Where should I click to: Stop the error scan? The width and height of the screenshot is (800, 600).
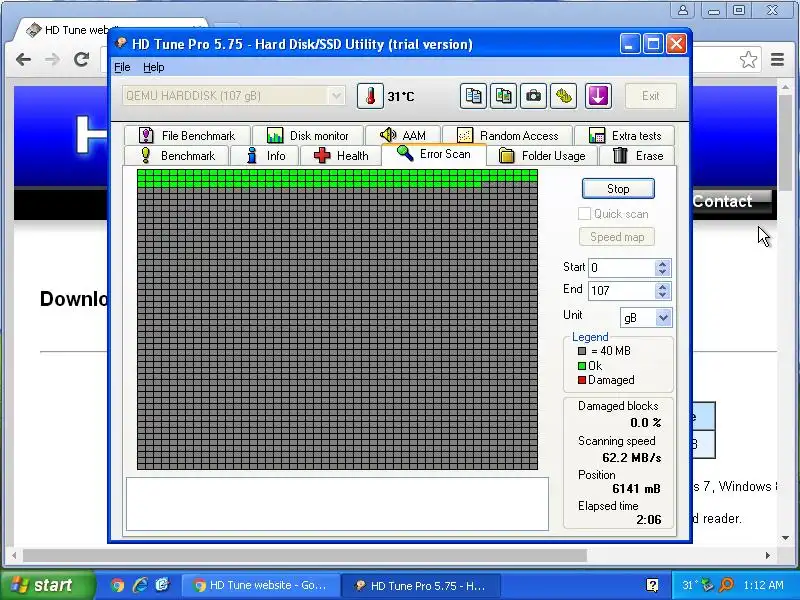(x=618, y=189)
